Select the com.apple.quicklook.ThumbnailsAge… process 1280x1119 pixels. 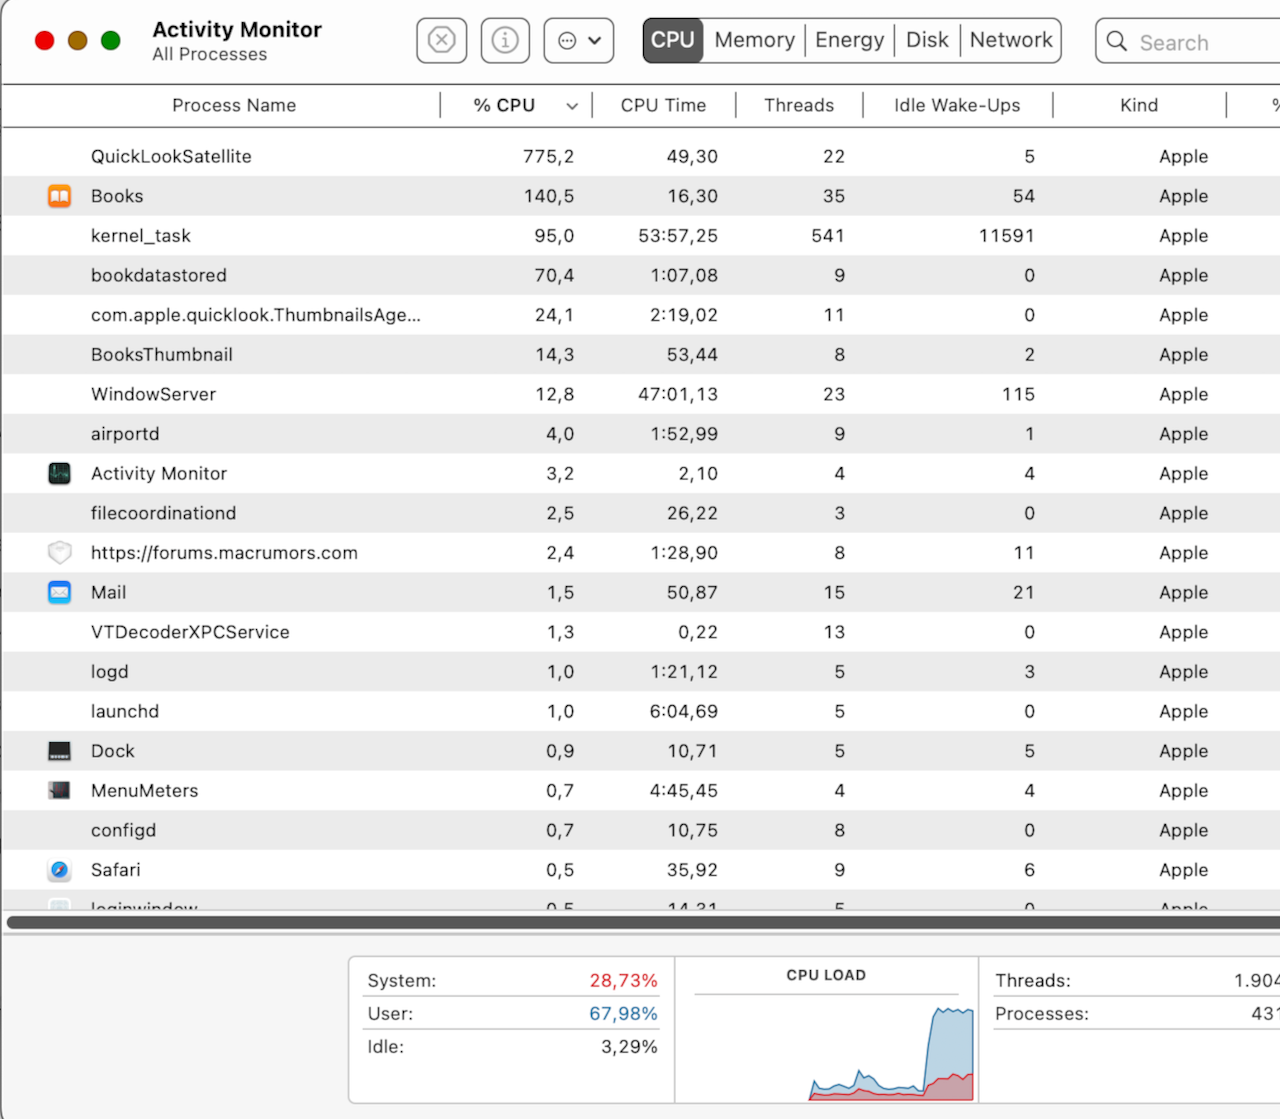tap(256, 315)
